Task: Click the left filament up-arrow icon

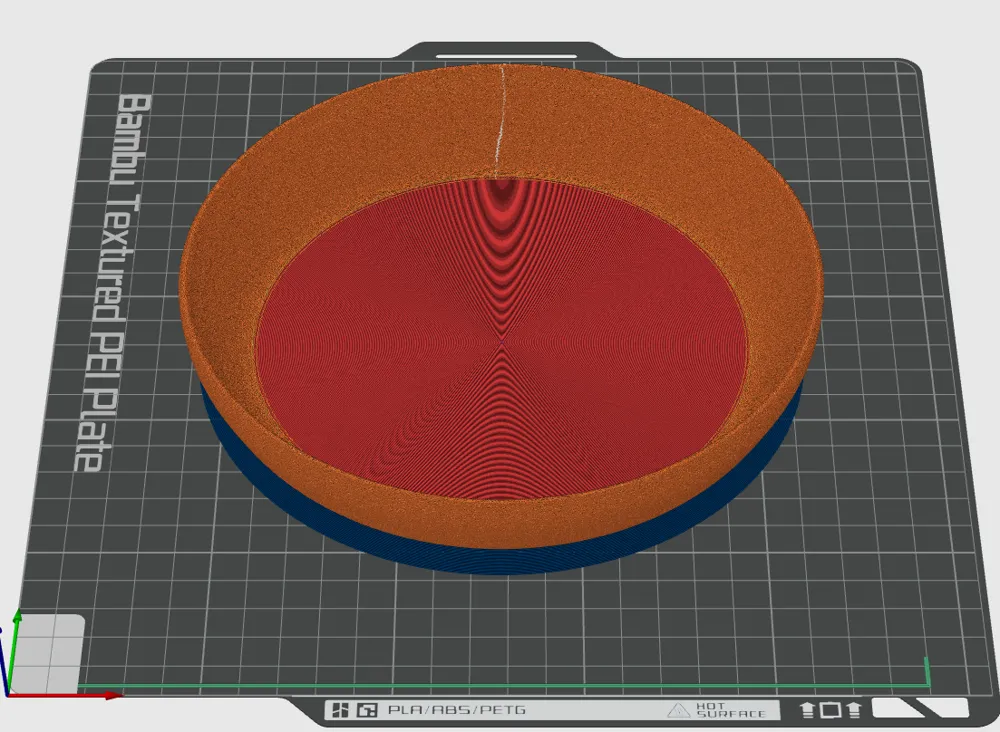Action: (x=809, y=712)
